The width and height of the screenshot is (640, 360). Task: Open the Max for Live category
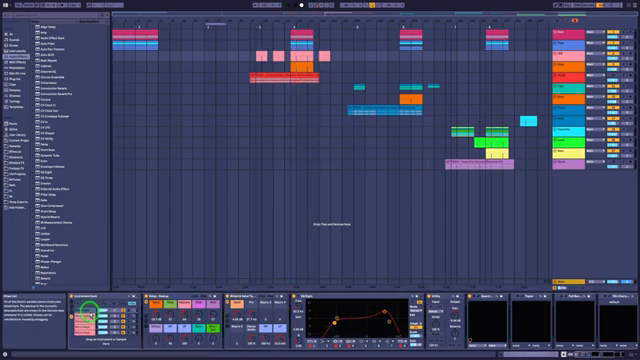[17, 73]
